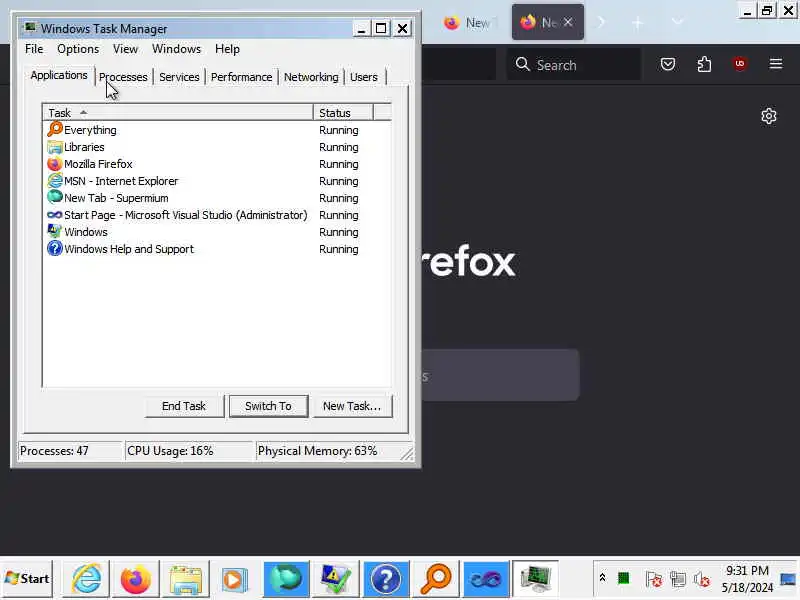Select the Mozilla Firefox task icon
Image resolution: width=800 pixels, height=600 pixels.
(55, 164)
